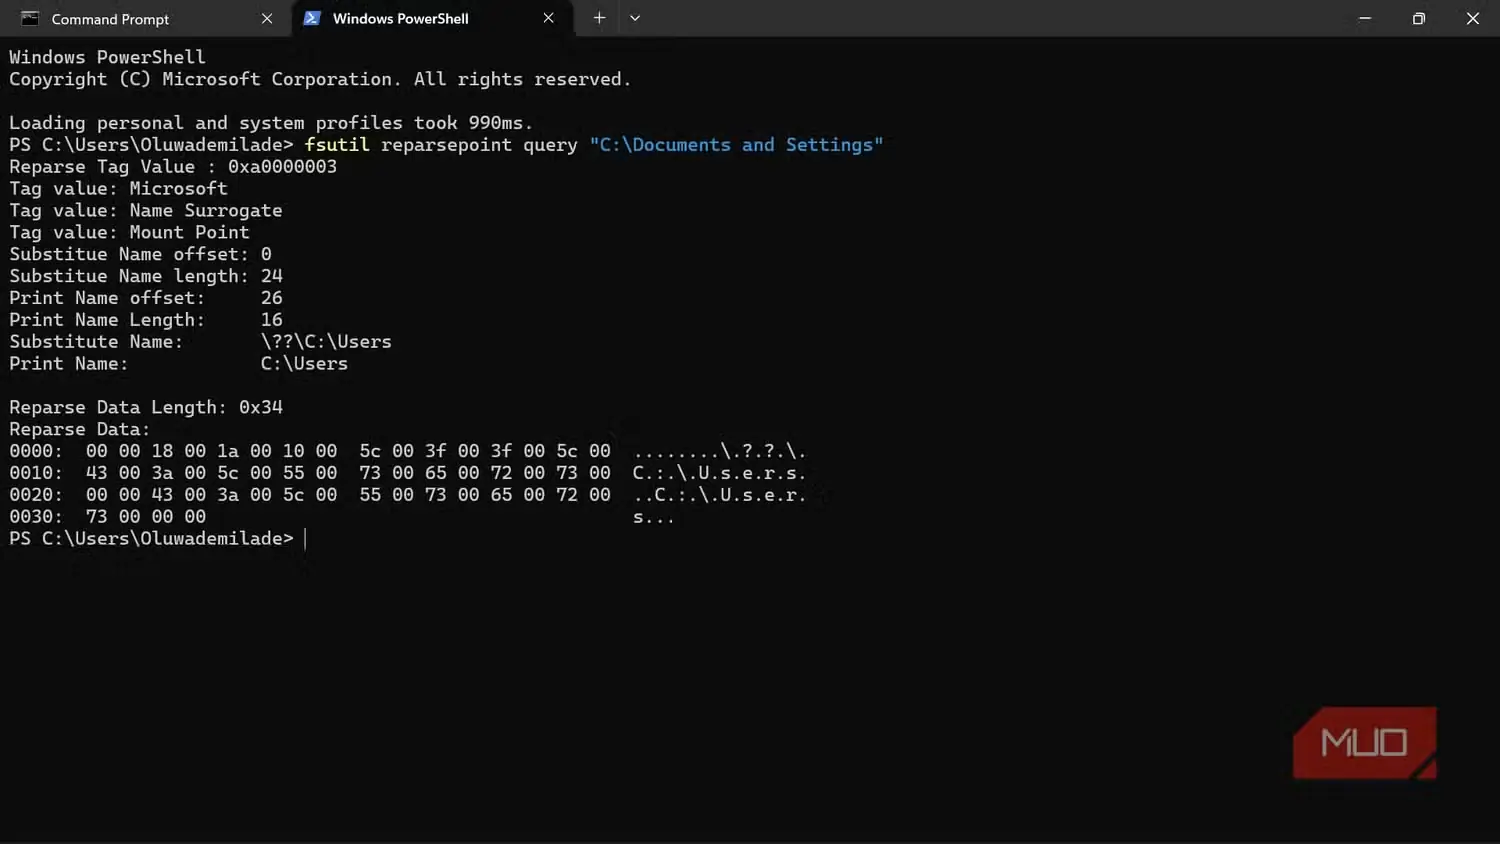
Task: Click the "Print Name Length: 16" line
Action: pos(146,321)
